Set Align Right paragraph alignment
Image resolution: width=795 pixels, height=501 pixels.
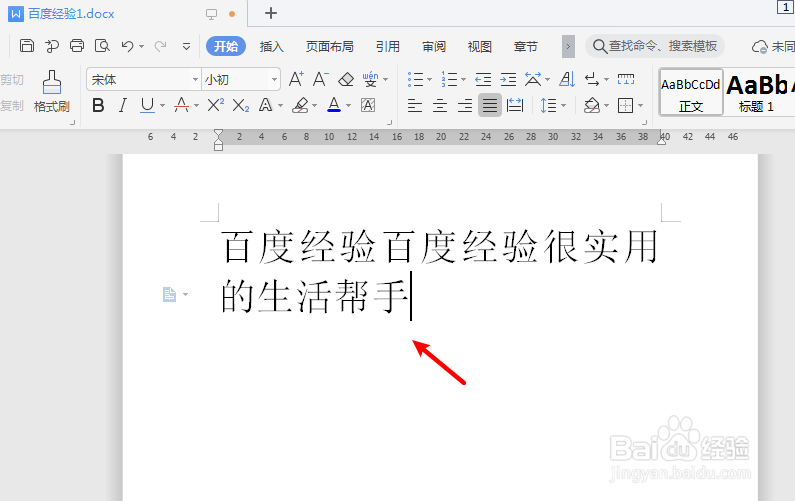(464, 105)
